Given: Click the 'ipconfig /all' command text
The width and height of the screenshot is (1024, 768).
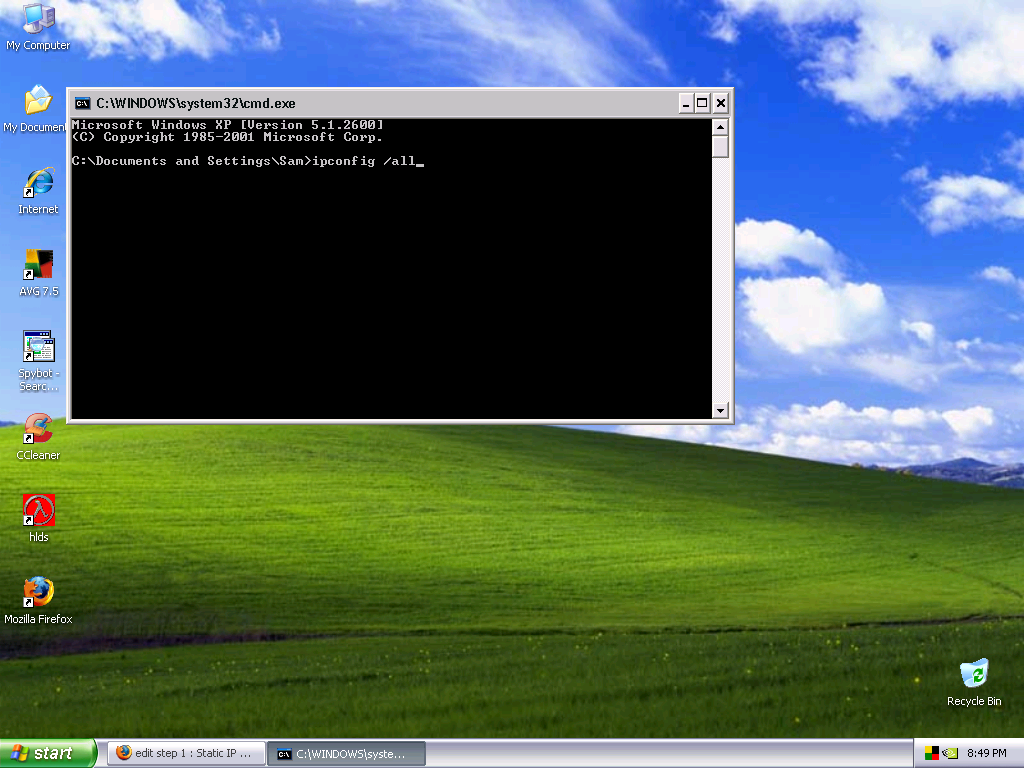Looking at the screenshot, I should pos(364,161).
